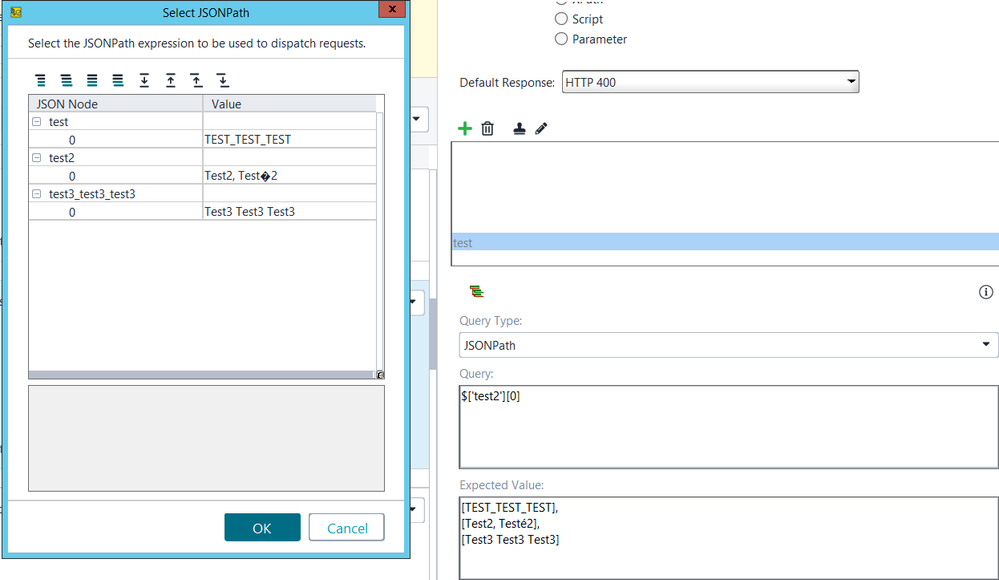Click into the Query text field
Screen dimensions: 999x580
click(x=728, y=427)
